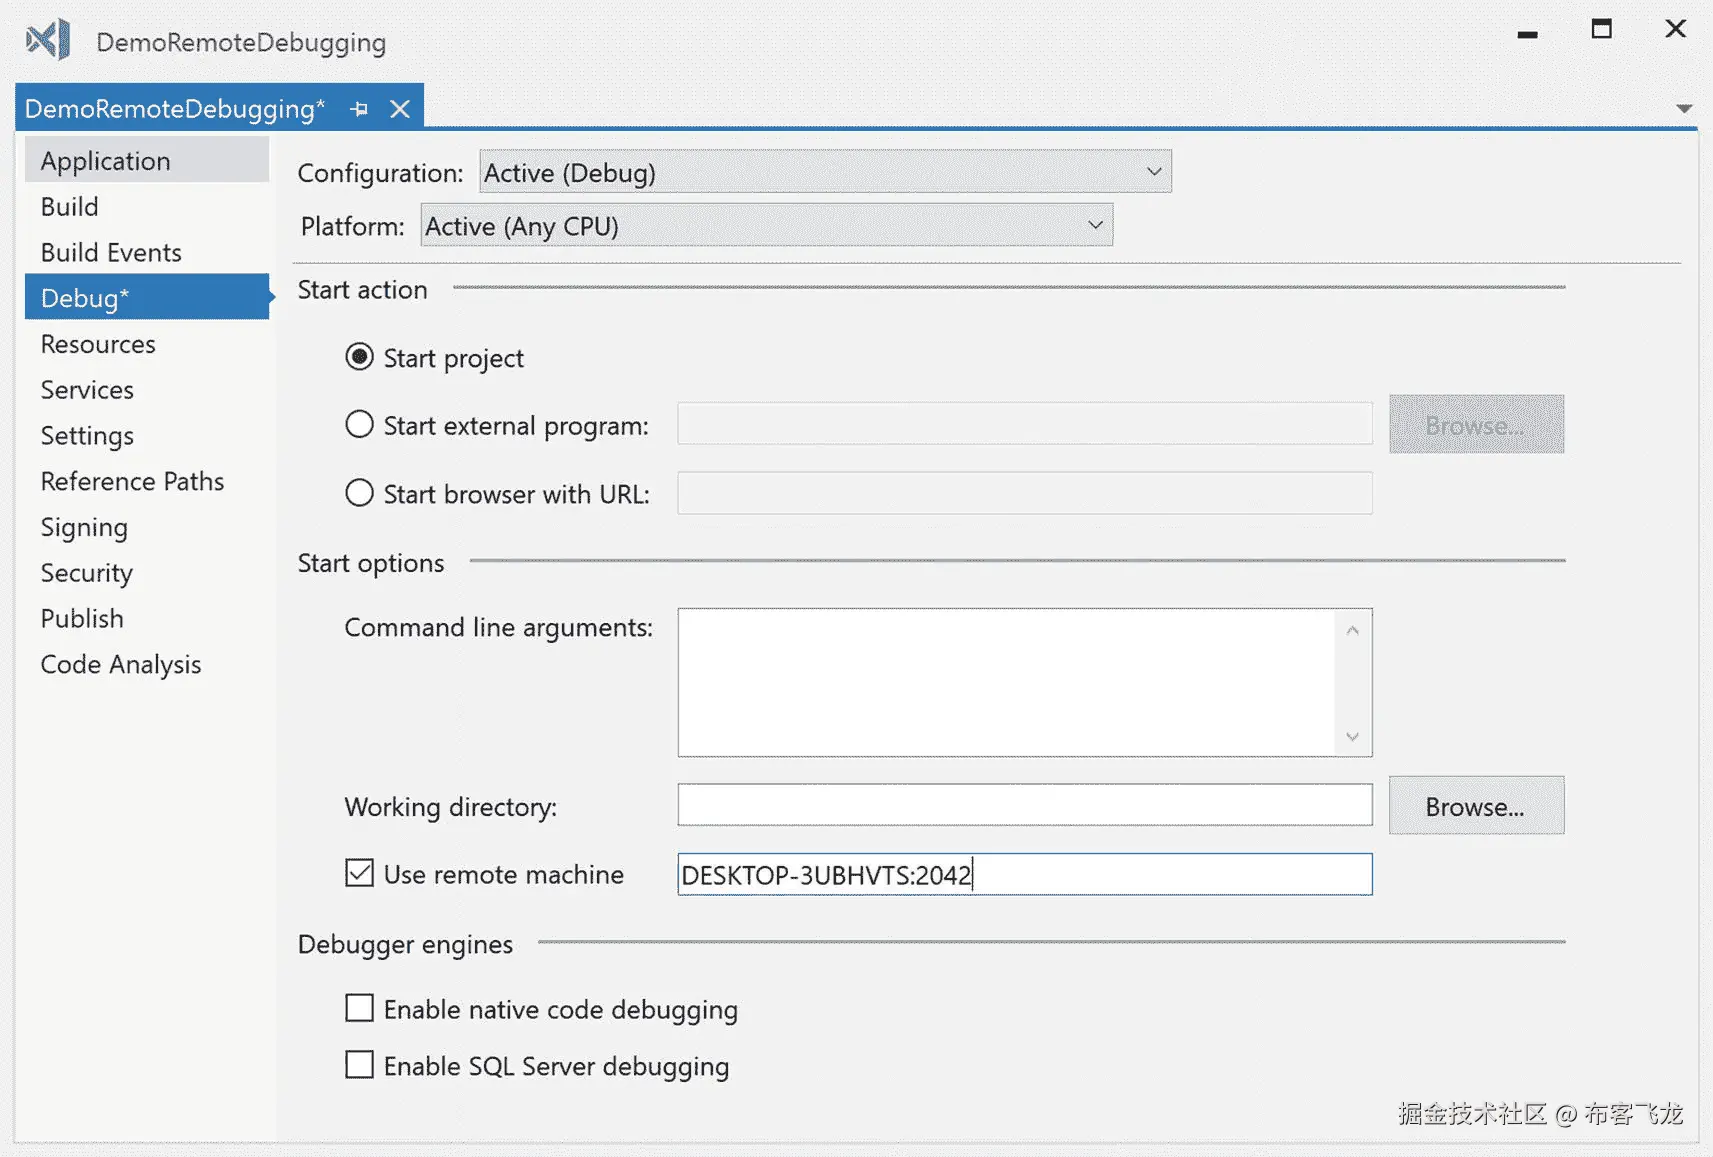Open the Signing page
The image size is (1713, 1157).
(147, 527)
